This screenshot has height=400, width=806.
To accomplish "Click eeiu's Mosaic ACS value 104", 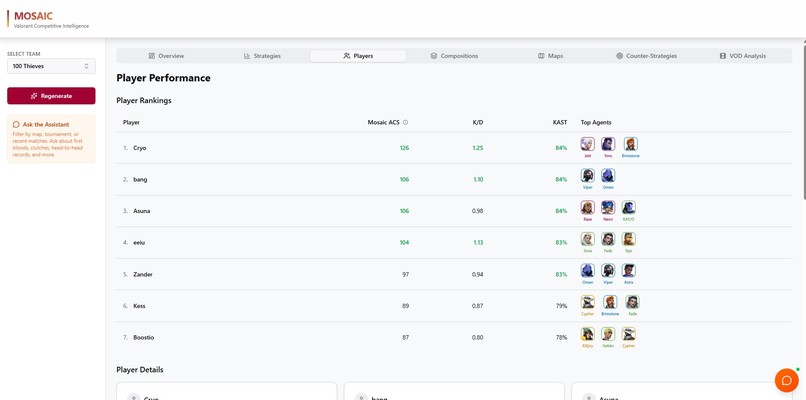I will click(x=405, y=243).
